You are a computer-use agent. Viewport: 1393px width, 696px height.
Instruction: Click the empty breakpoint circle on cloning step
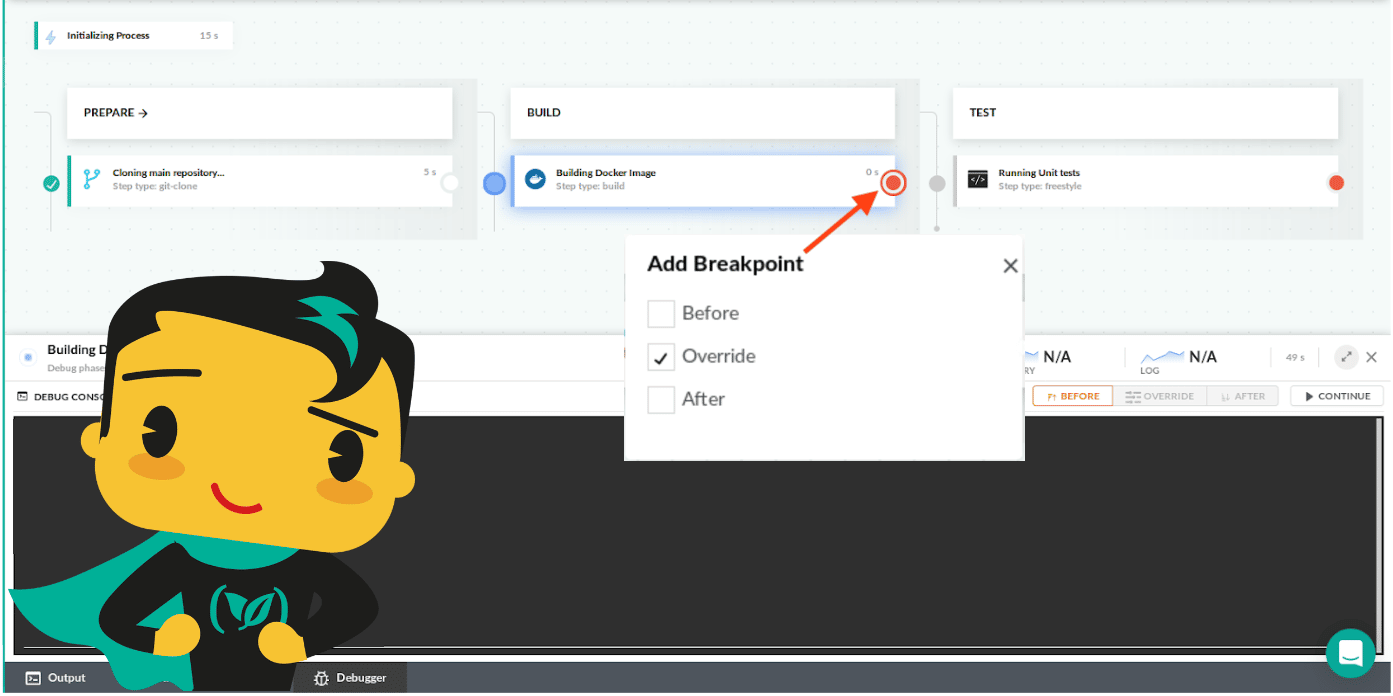(450, 183)
